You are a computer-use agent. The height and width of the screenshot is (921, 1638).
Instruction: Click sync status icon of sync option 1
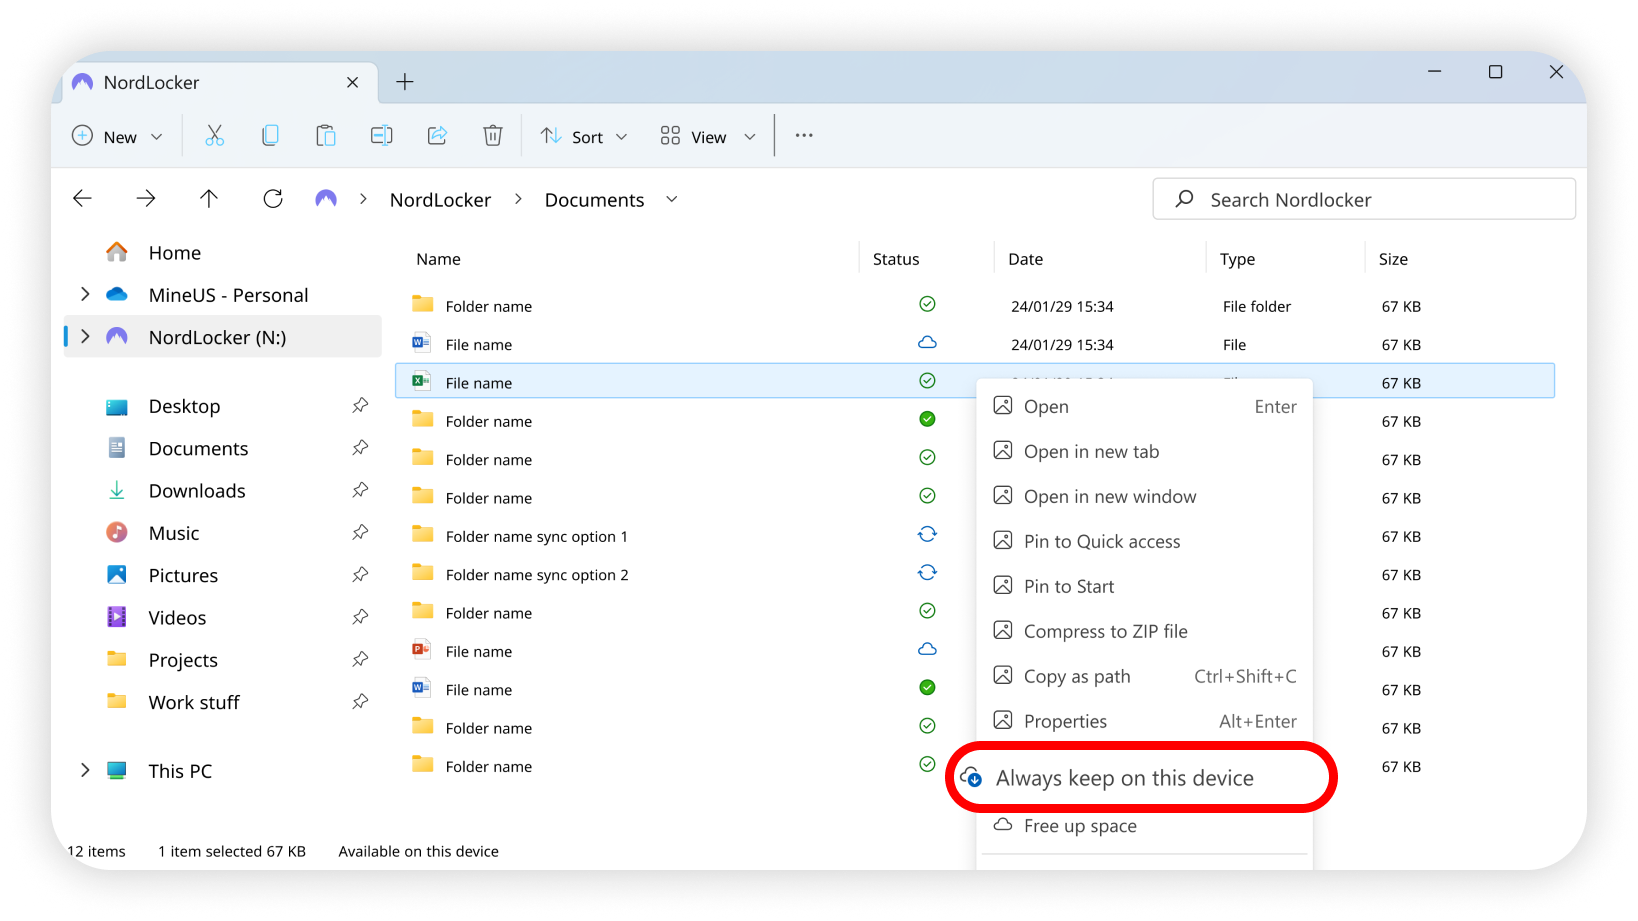pyautogui.click(x=927, y=534)
